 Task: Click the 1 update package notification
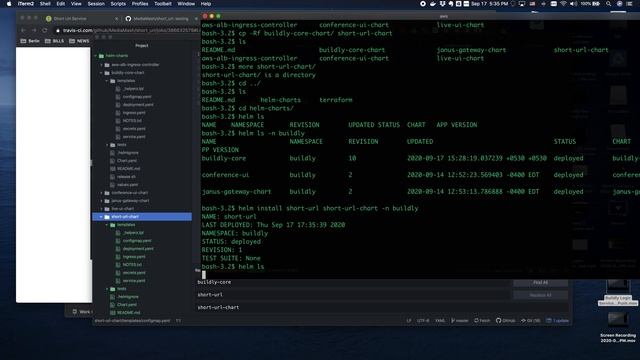pyautogui.click(x=558, y=321)
